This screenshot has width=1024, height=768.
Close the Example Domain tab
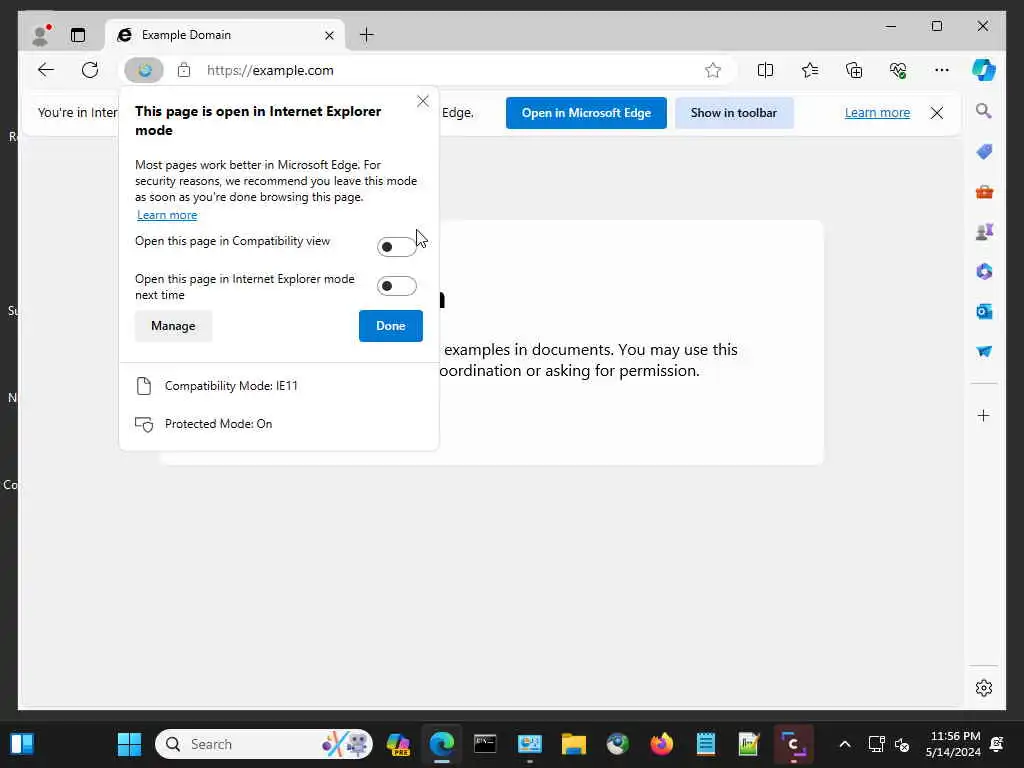(x=329, y=35)
